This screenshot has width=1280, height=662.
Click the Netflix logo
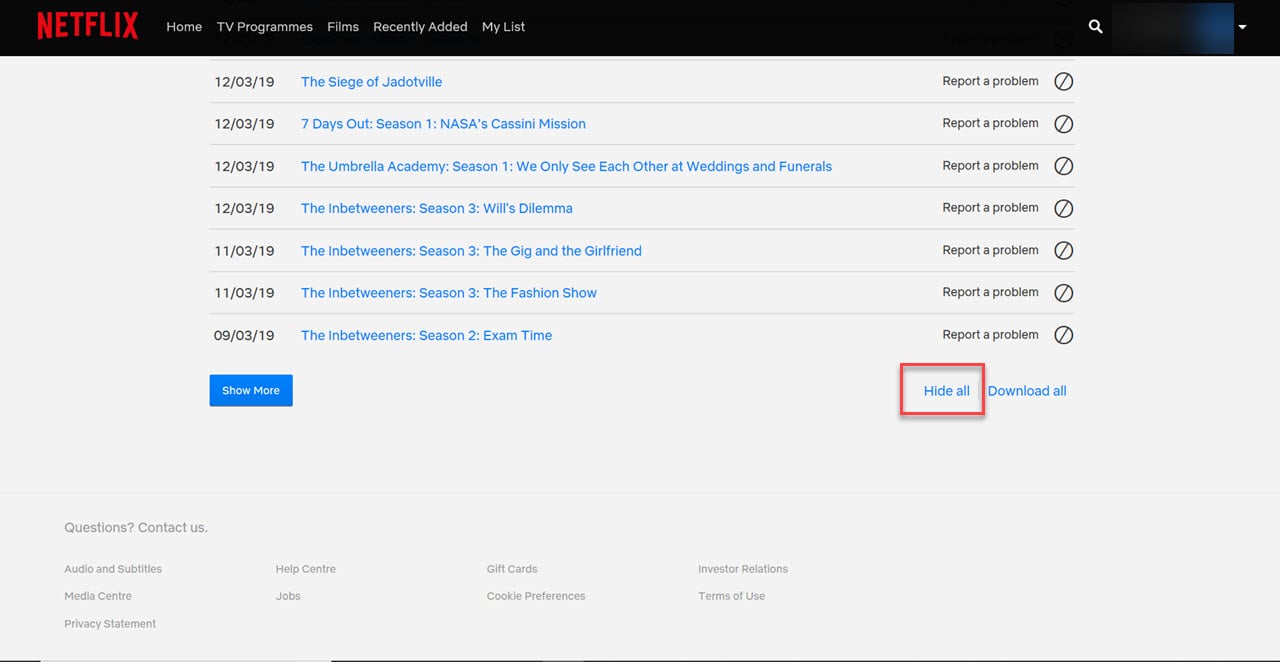[x=88, y=26]
